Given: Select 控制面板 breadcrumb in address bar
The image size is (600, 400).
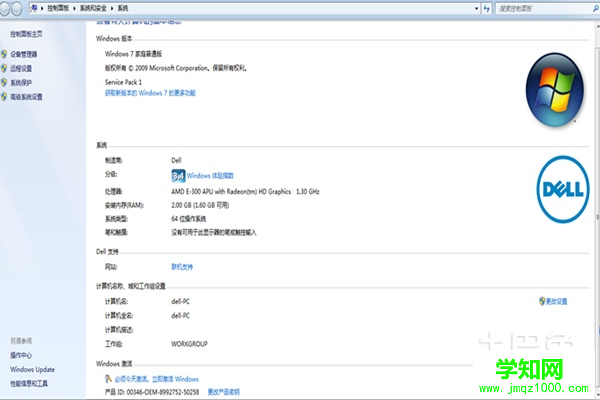Looking at the screenshot, I should coord(58,8).
